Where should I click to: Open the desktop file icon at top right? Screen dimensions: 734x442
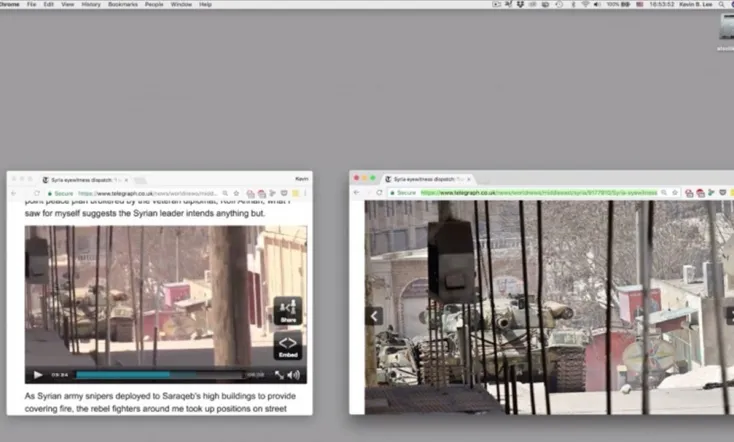click(726, 28)
